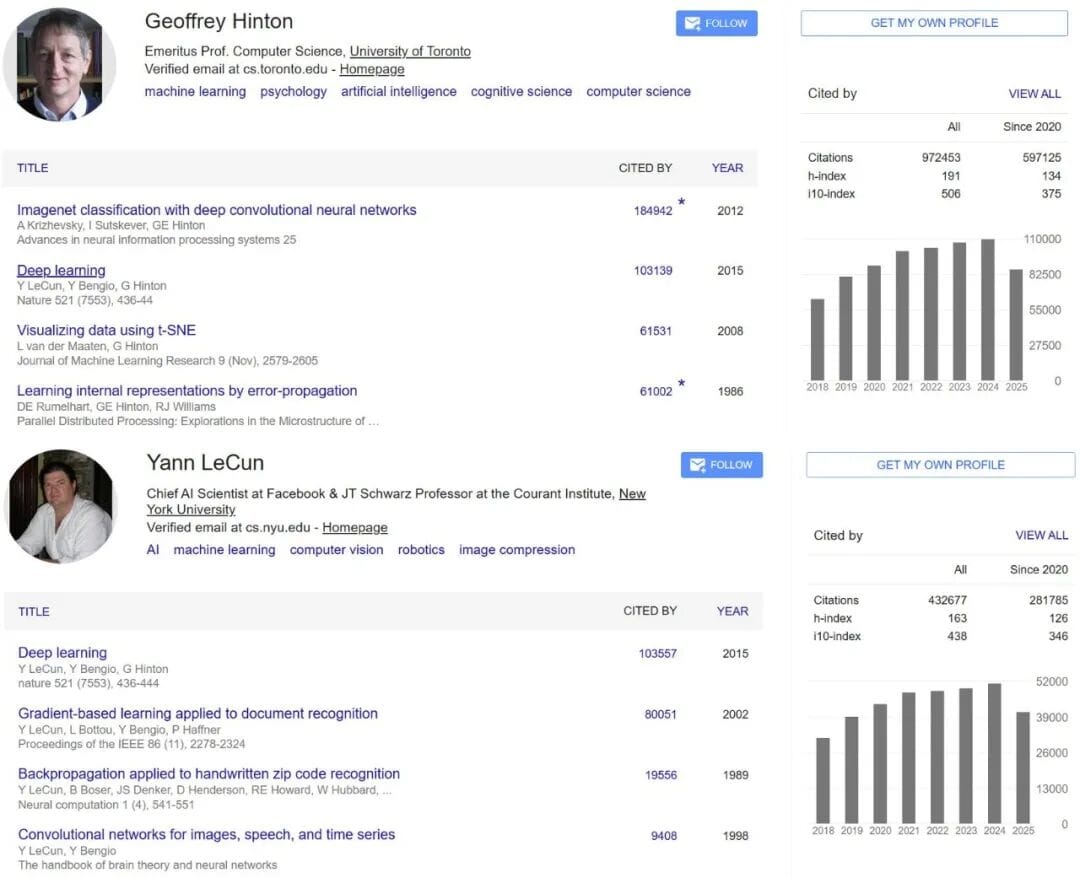Click the 2018 bar in LeCun's citation chart
The height and width of the screenshot is (878, 1080).
pyautogui.click(x=823, y=780)
